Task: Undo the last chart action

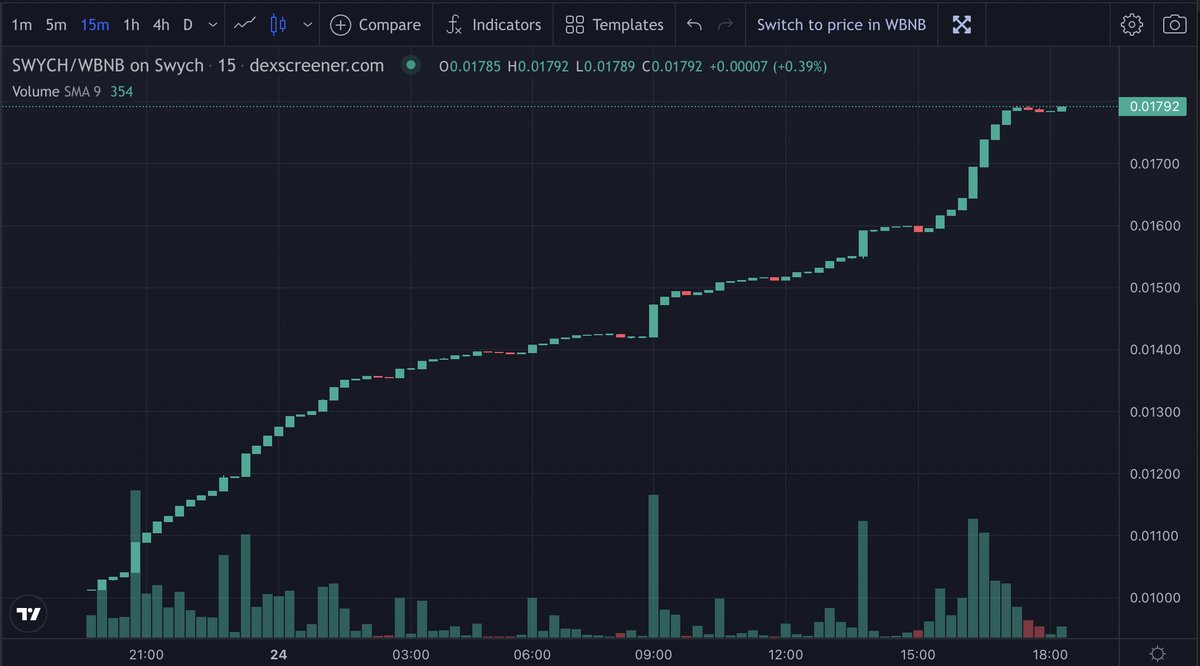Action: click(694, 24)
